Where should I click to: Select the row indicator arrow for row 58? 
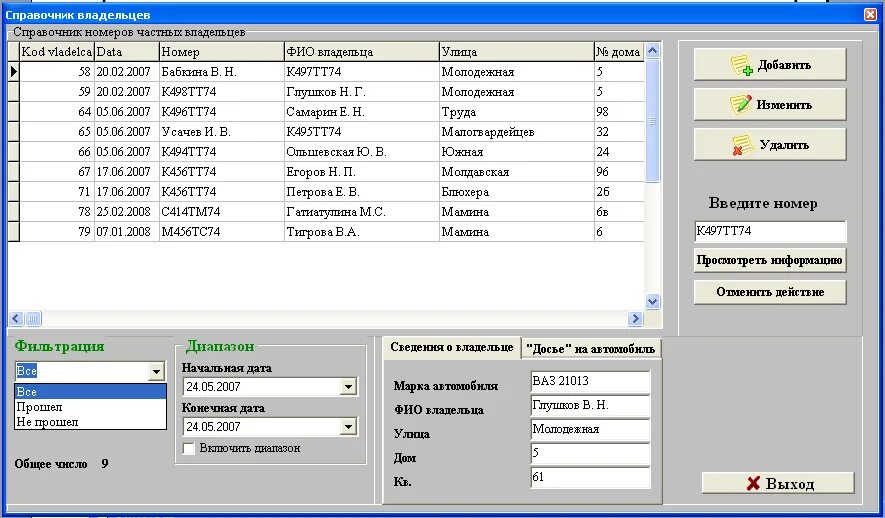click(x=14, y=72)
